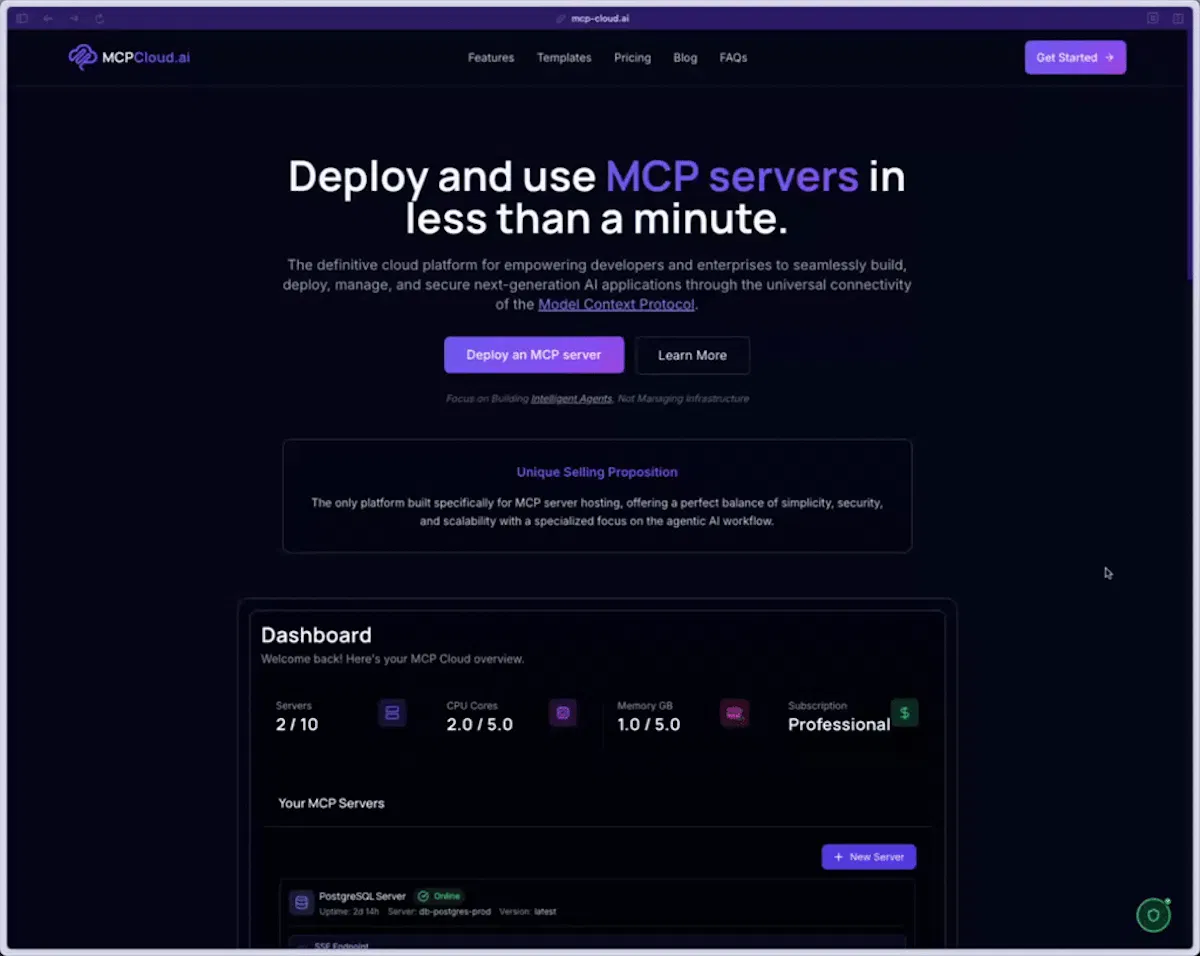The width and height of the screenshot is (1200, 956).
Task: Click the PostgreSQL Server database icon
Action: pyautogui.click(x=301, y=903)
